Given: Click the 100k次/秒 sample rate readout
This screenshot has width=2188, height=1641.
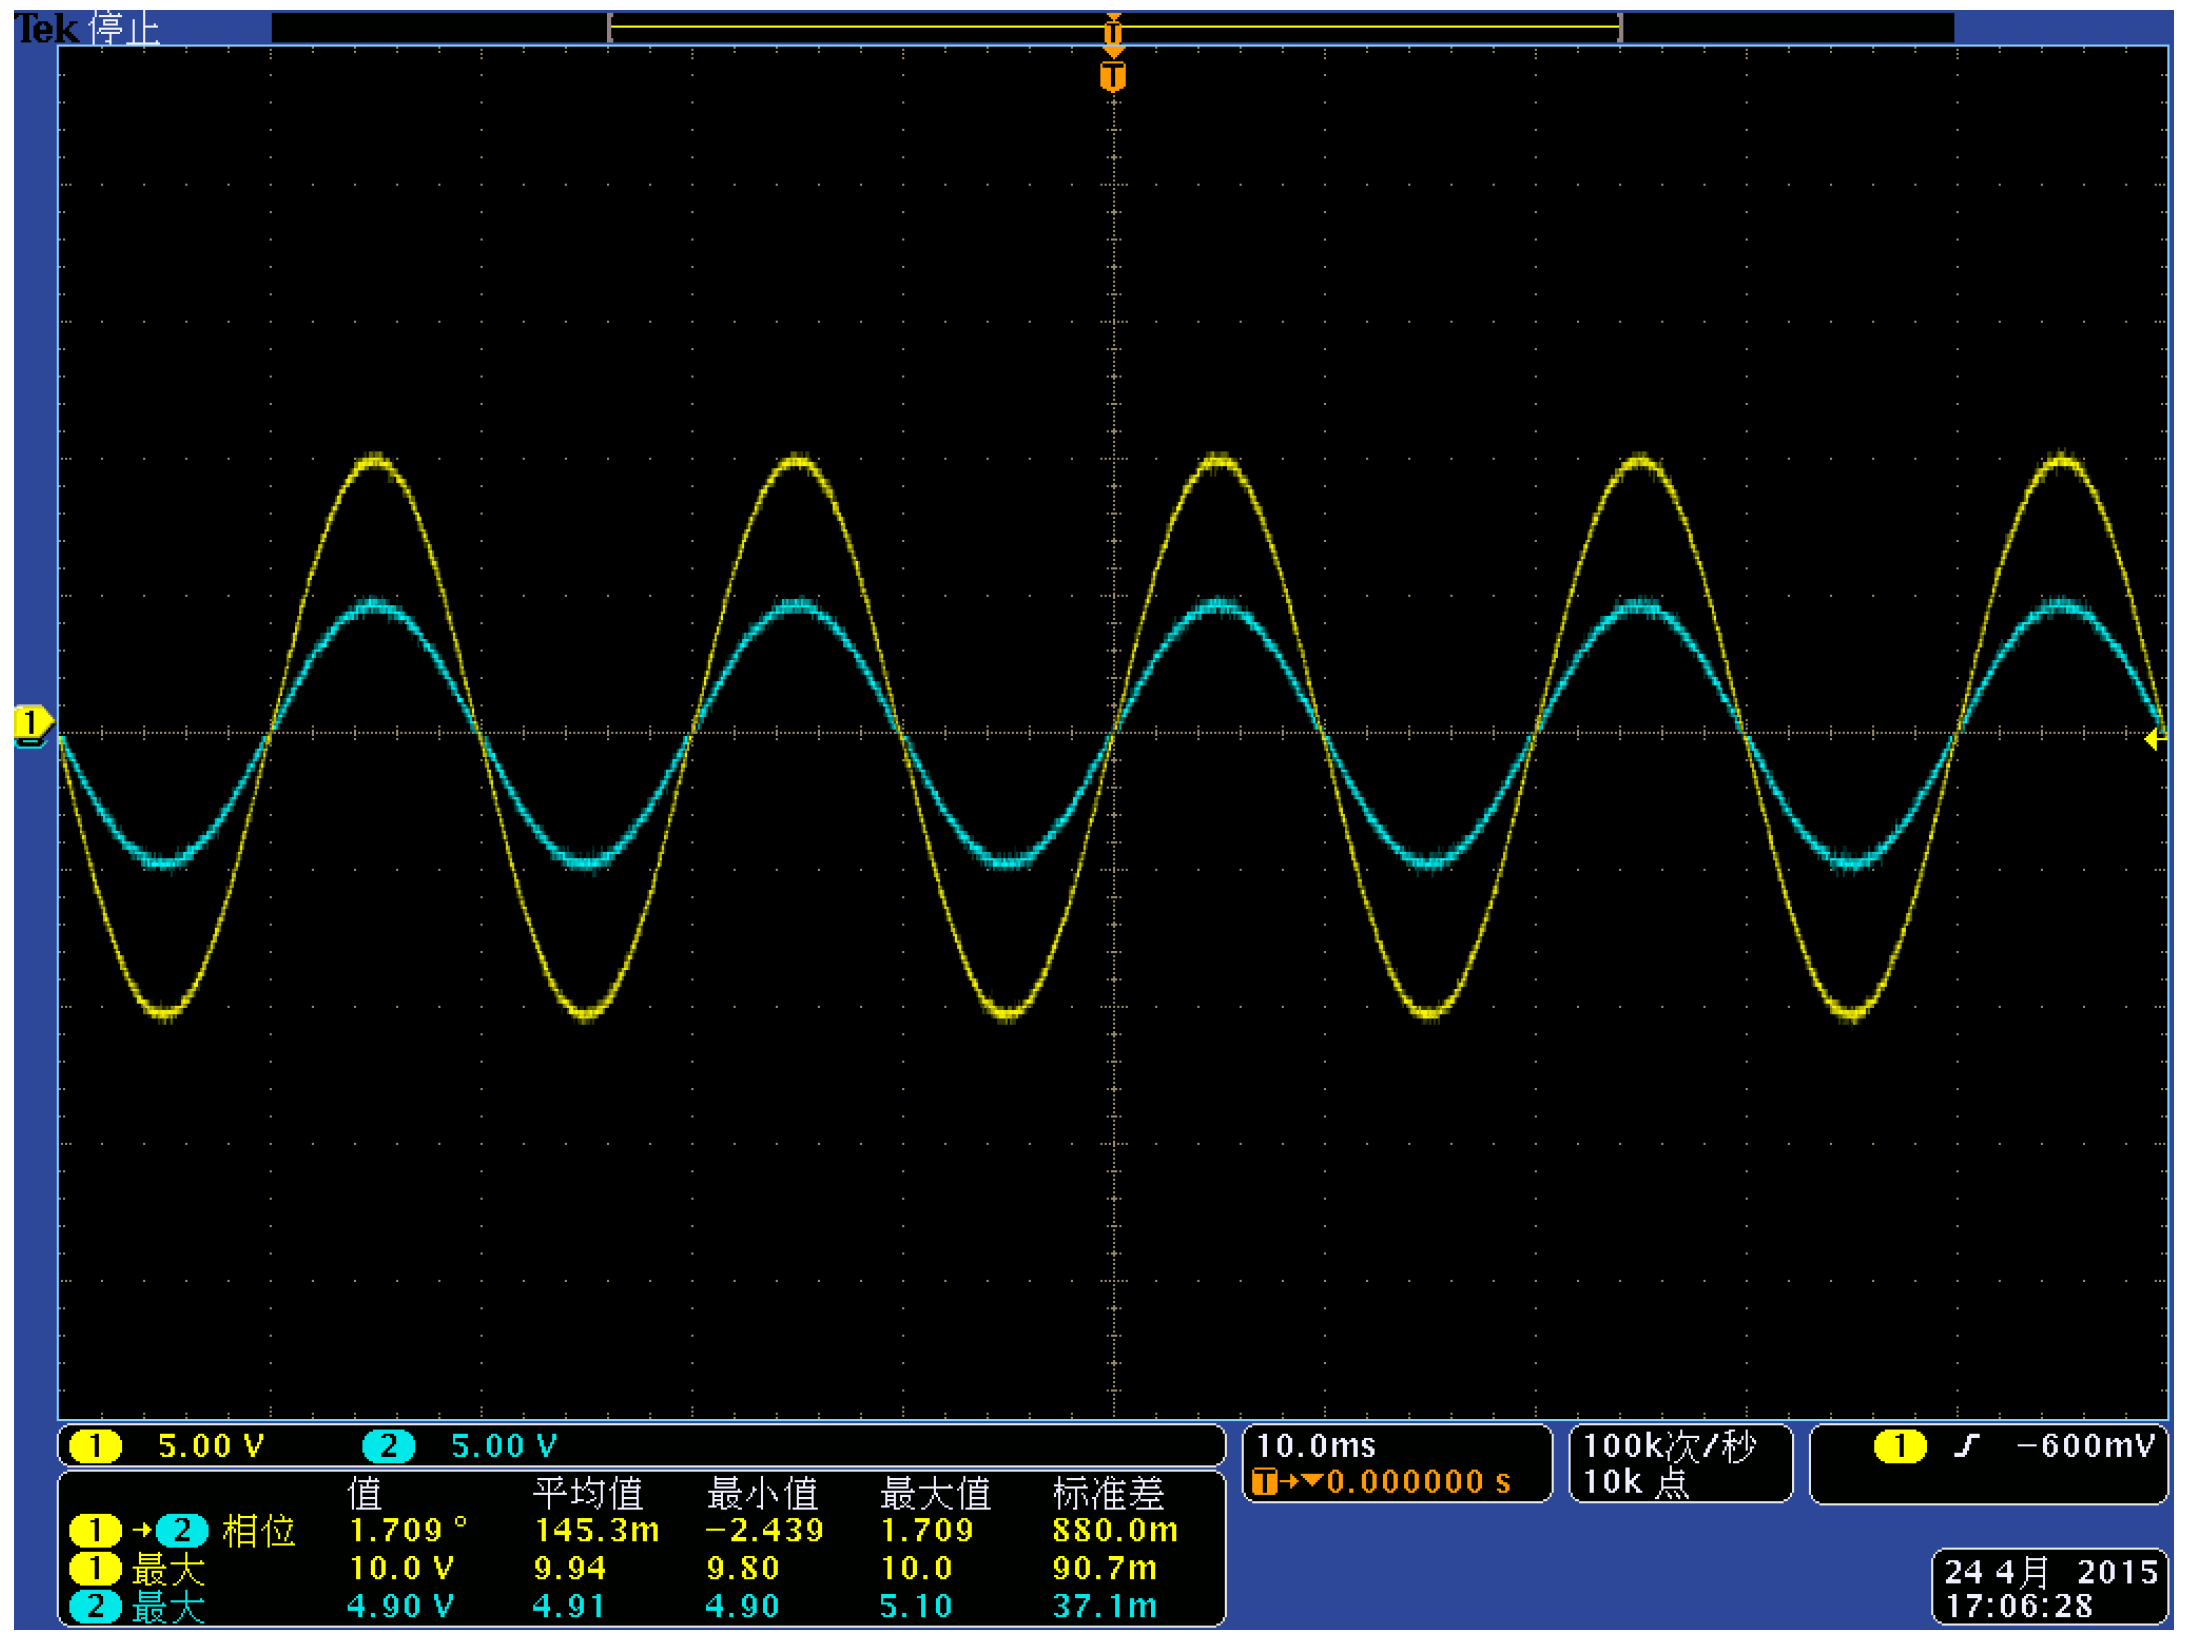Looking at the screenshot, I should 1669,1445.
